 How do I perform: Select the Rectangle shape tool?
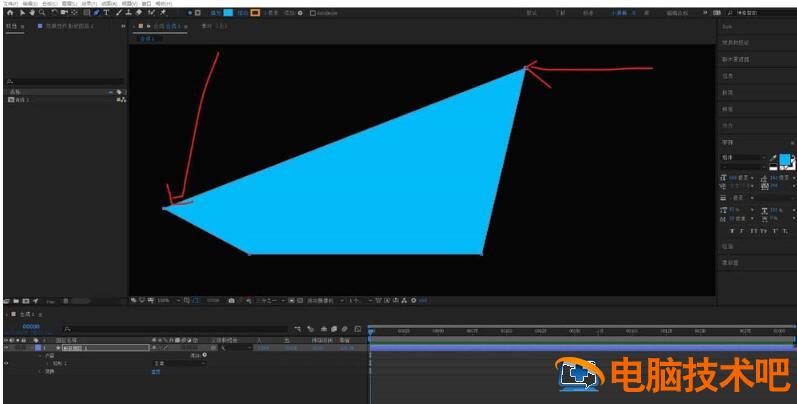pos(87,13)
